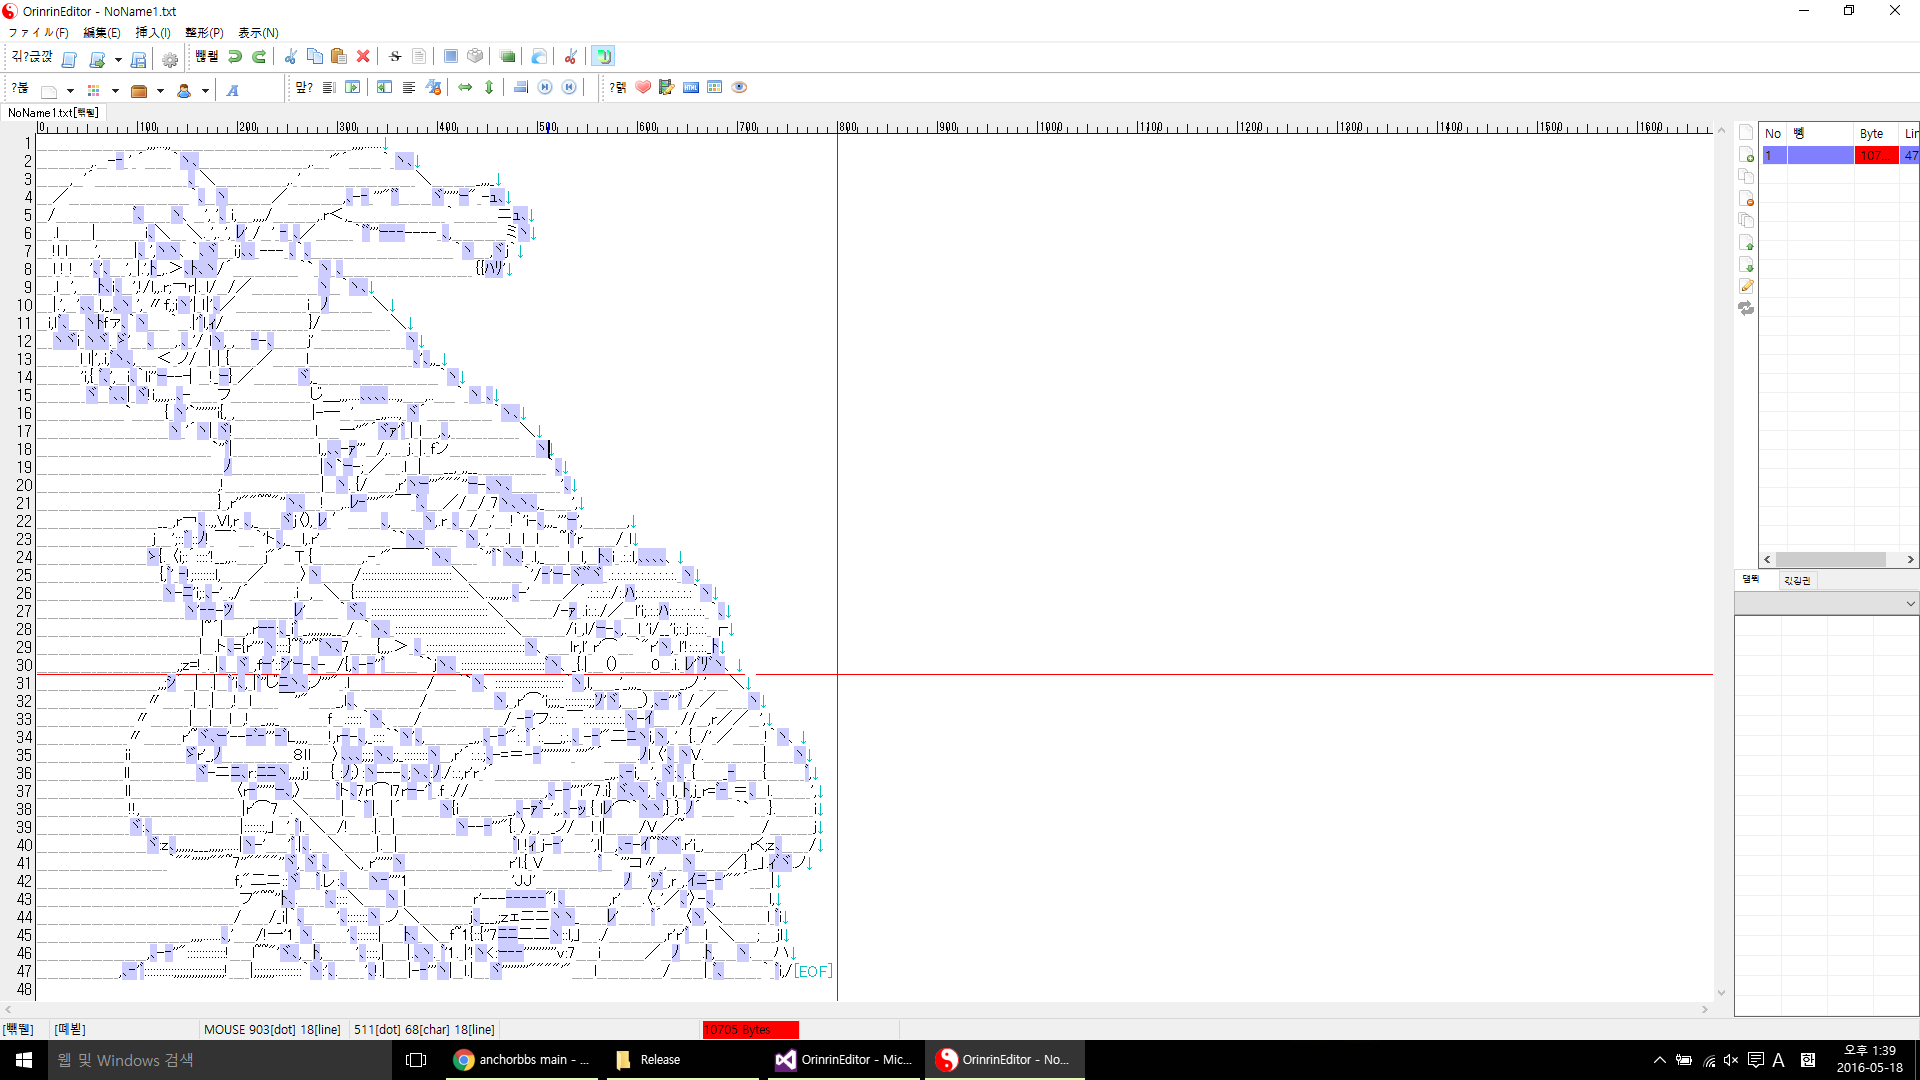This screenshot has width=1920, height=1080.
Task: Open Chrome anchorbbs main in taskbar
Action: 522,1060
